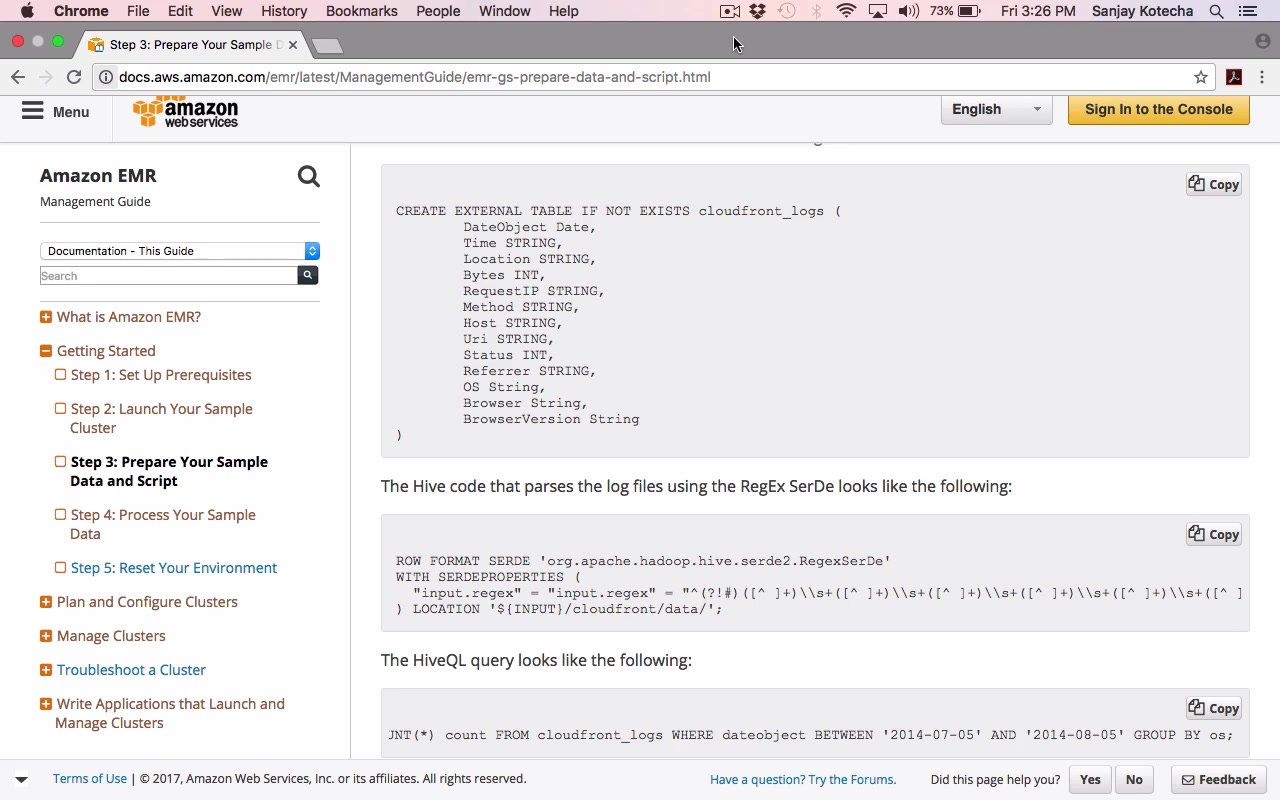Viewport: 1280px width, 800px height.
Task: Open the Documentation - This Guide dropdown
Action: pos(180,251)
